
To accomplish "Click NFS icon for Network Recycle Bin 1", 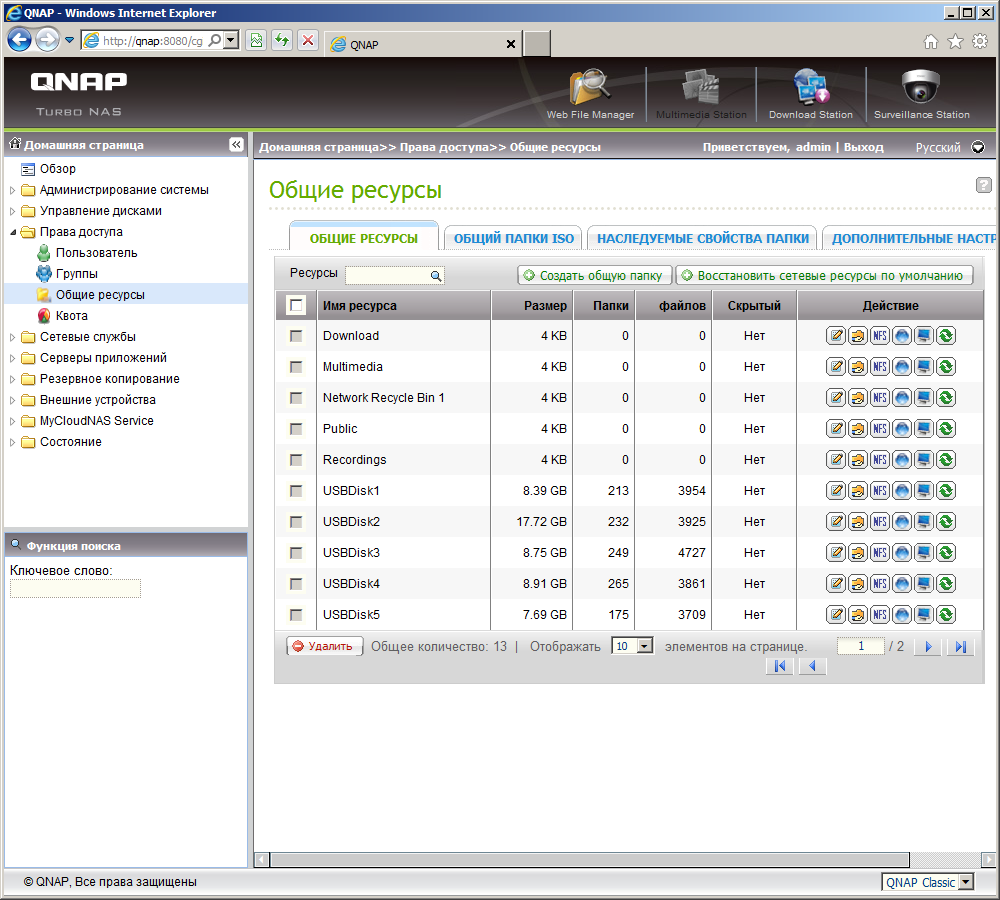I will pos(879,398).
